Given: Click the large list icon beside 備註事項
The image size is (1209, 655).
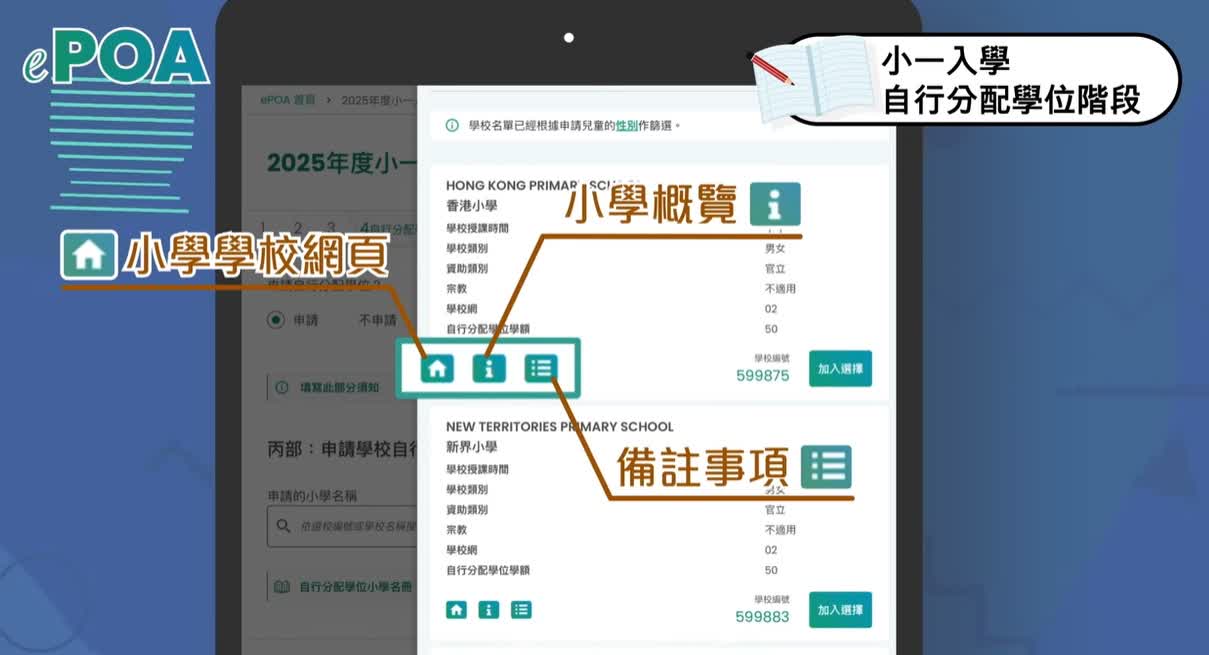Looking at the screenshot, I should (826, 467).
